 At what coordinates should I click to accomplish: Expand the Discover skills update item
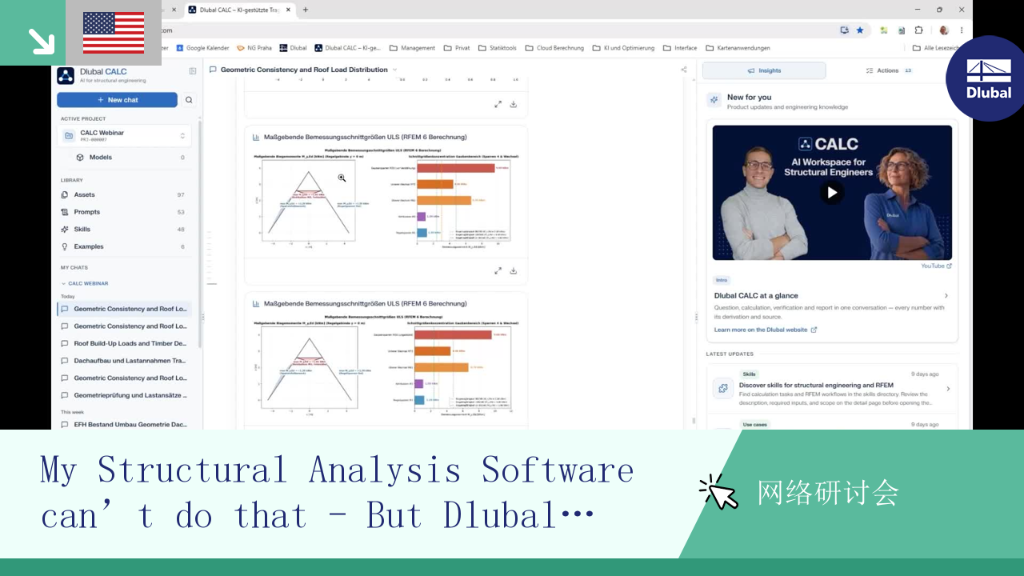(x=948, y=389)
